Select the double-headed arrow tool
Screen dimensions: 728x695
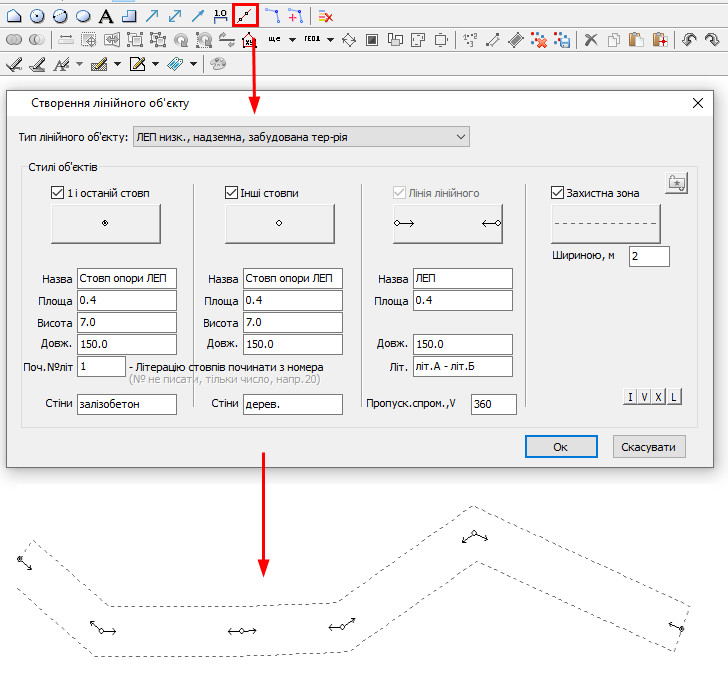[175, 16]
